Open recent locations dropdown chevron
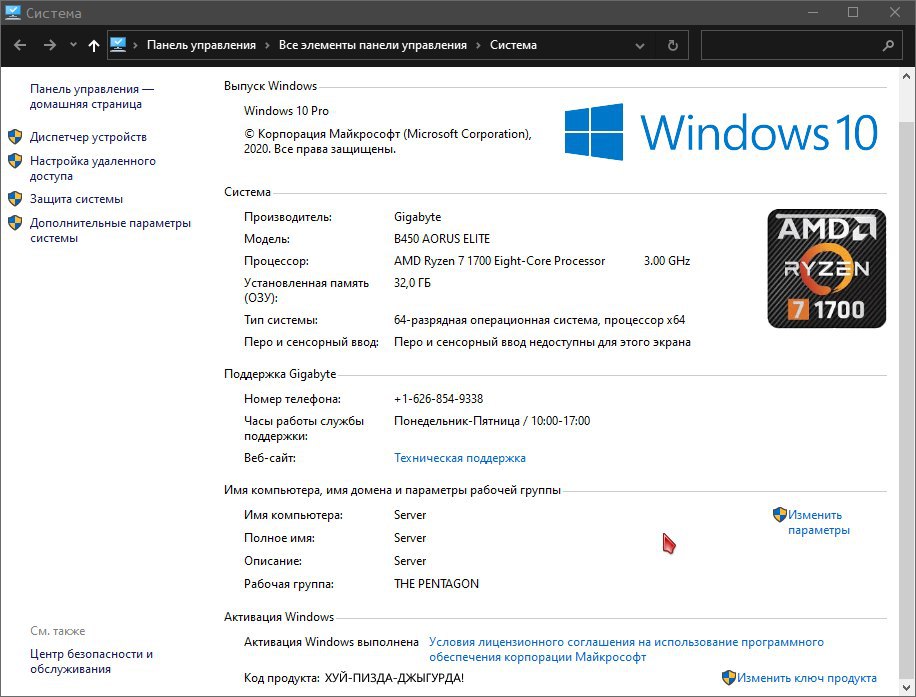The height and width of the screenshot is (697, 916). [73, 45]
